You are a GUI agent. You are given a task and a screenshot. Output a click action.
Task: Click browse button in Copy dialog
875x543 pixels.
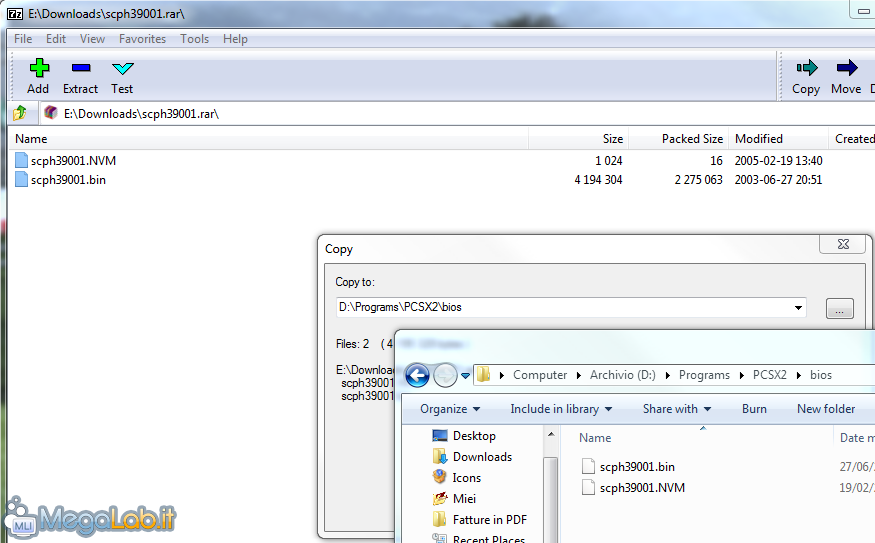[x=839, y=308]
